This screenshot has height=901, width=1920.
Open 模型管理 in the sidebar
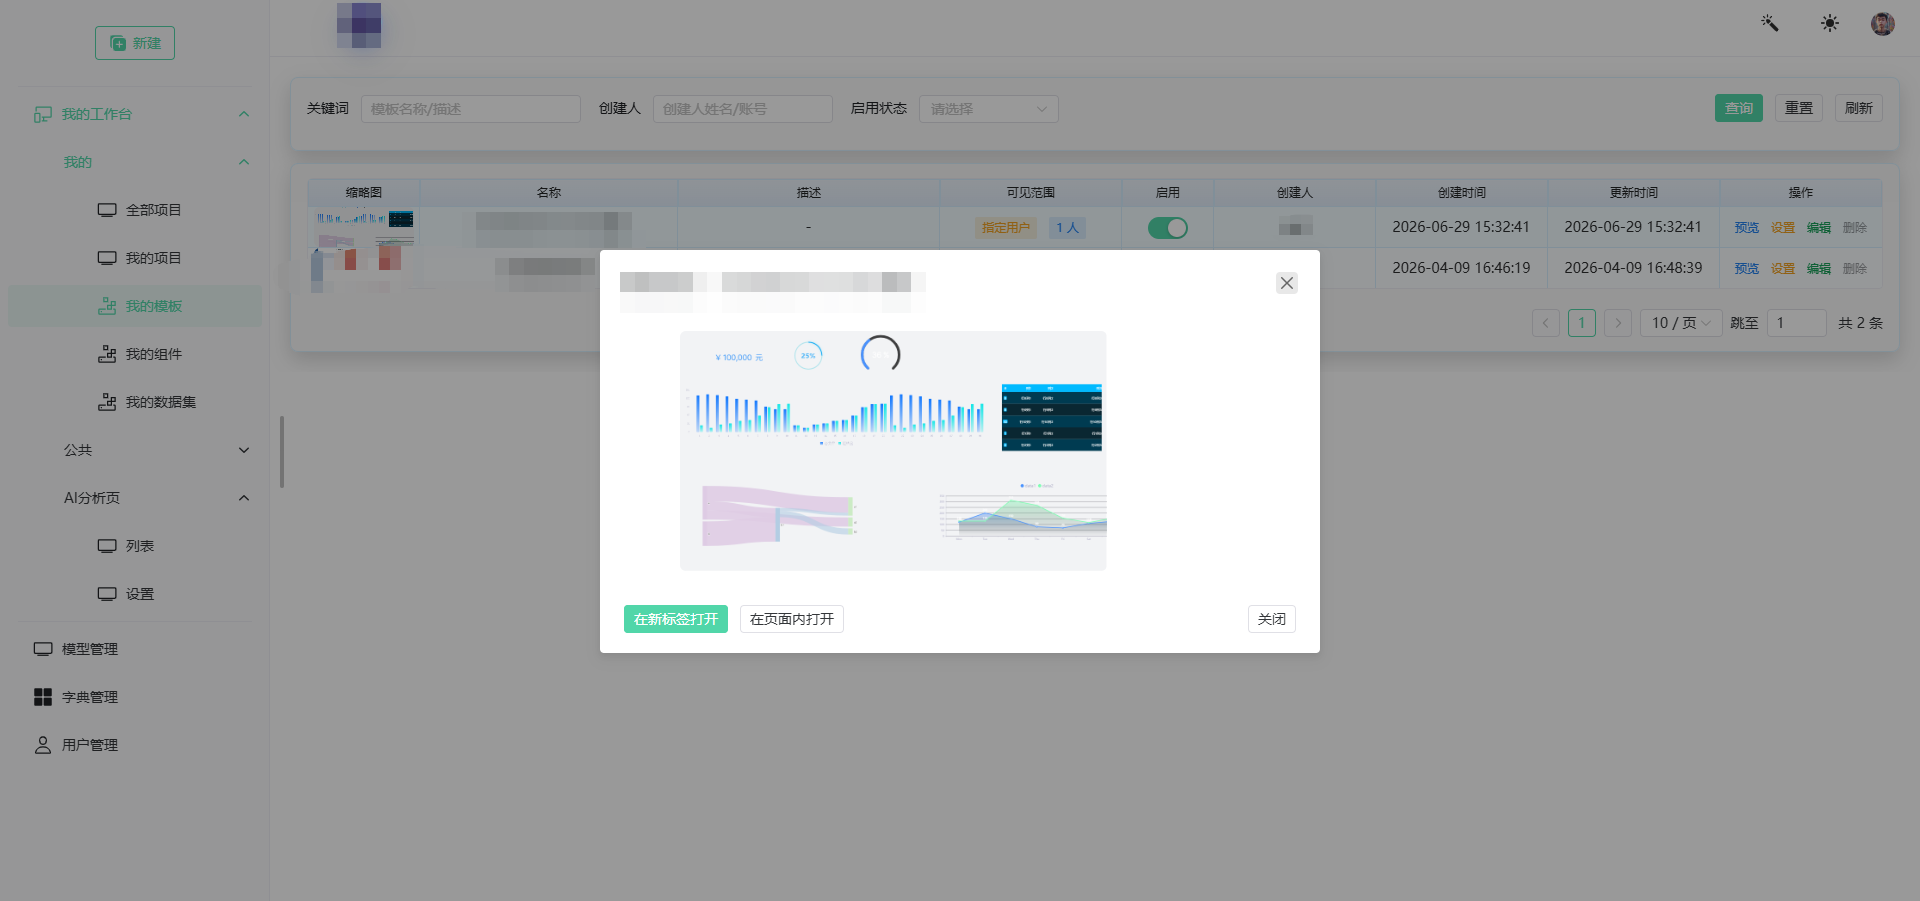tap(135, 649)
